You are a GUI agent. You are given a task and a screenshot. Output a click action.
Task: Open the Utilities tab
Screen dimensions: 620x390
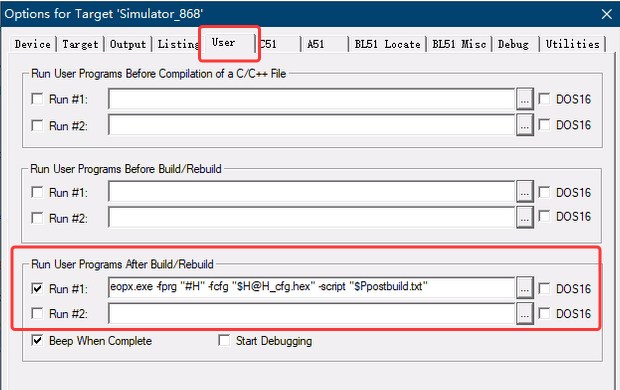(573, 44)
